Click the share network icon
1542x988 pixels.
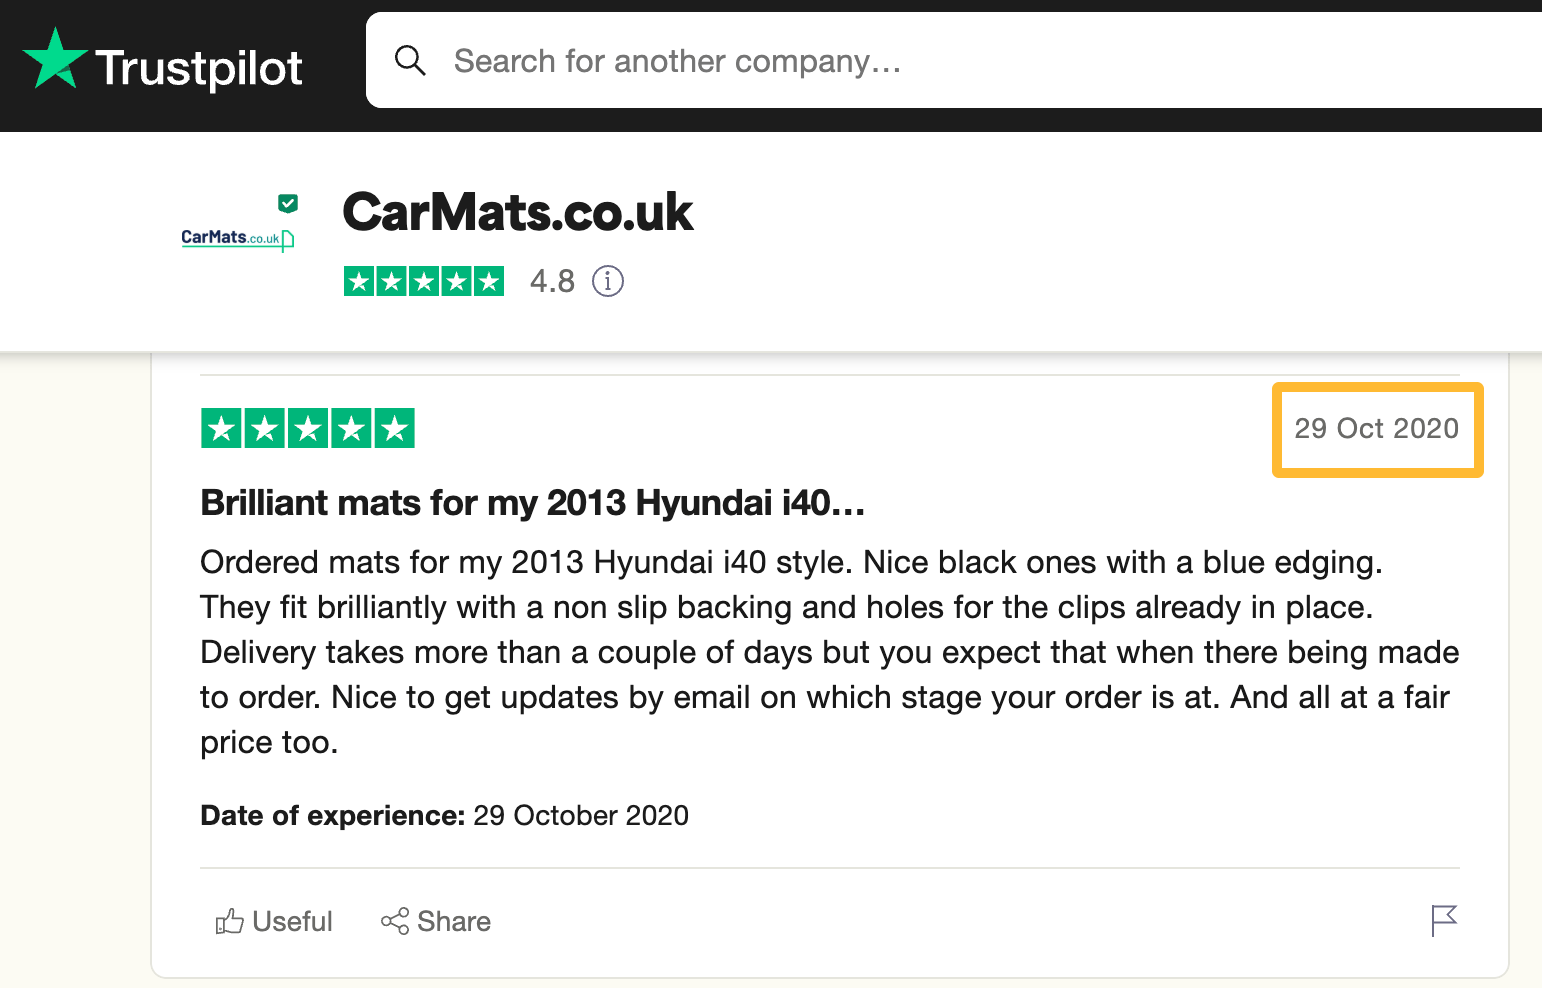click(x=395, y=921)
